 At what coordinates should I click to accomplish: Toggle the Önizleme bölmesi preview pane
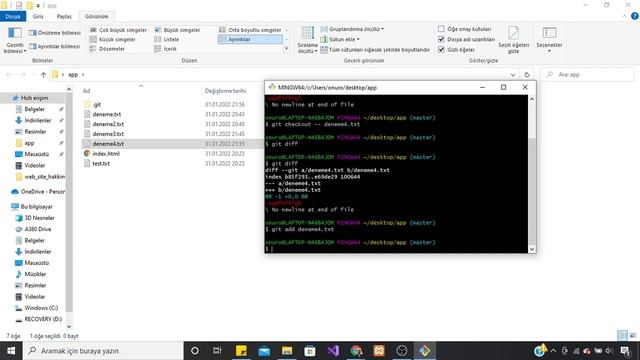[x=55, y=33]
